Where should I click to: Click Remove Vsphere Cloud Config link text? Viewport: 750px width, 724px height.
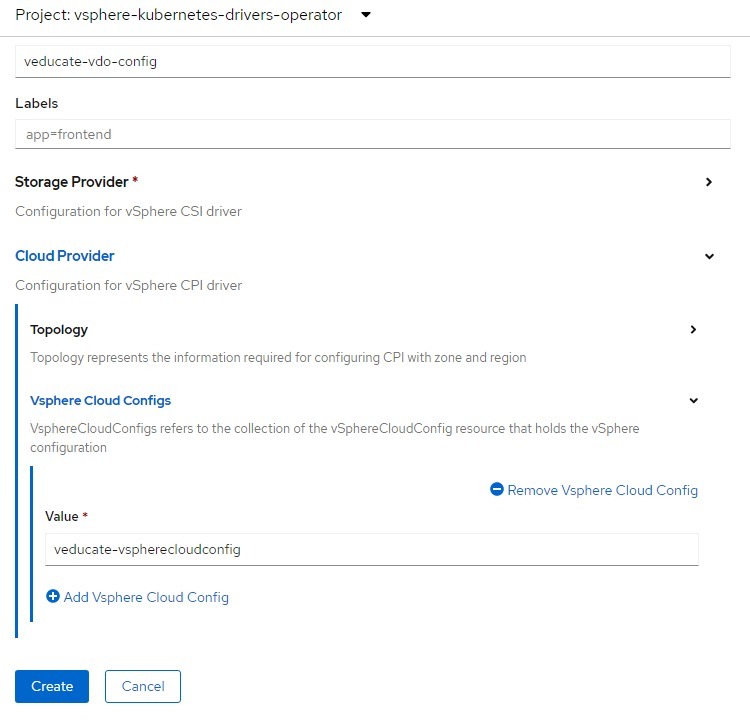(x=602, y=490)
